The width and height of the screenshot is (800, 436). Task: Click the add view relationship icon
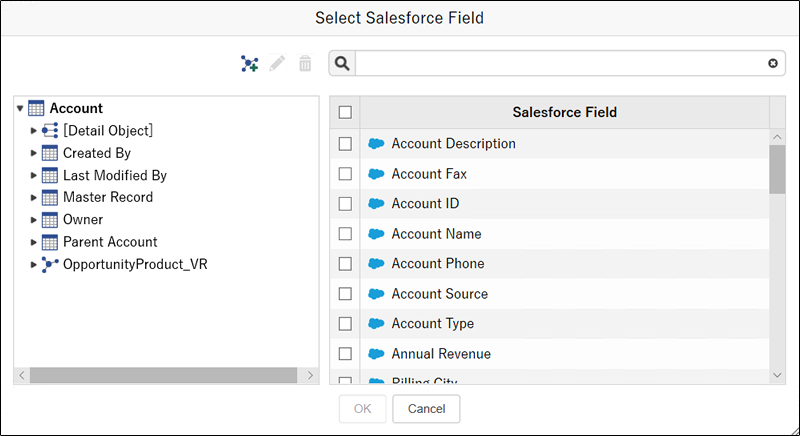(x=249, y=64)
